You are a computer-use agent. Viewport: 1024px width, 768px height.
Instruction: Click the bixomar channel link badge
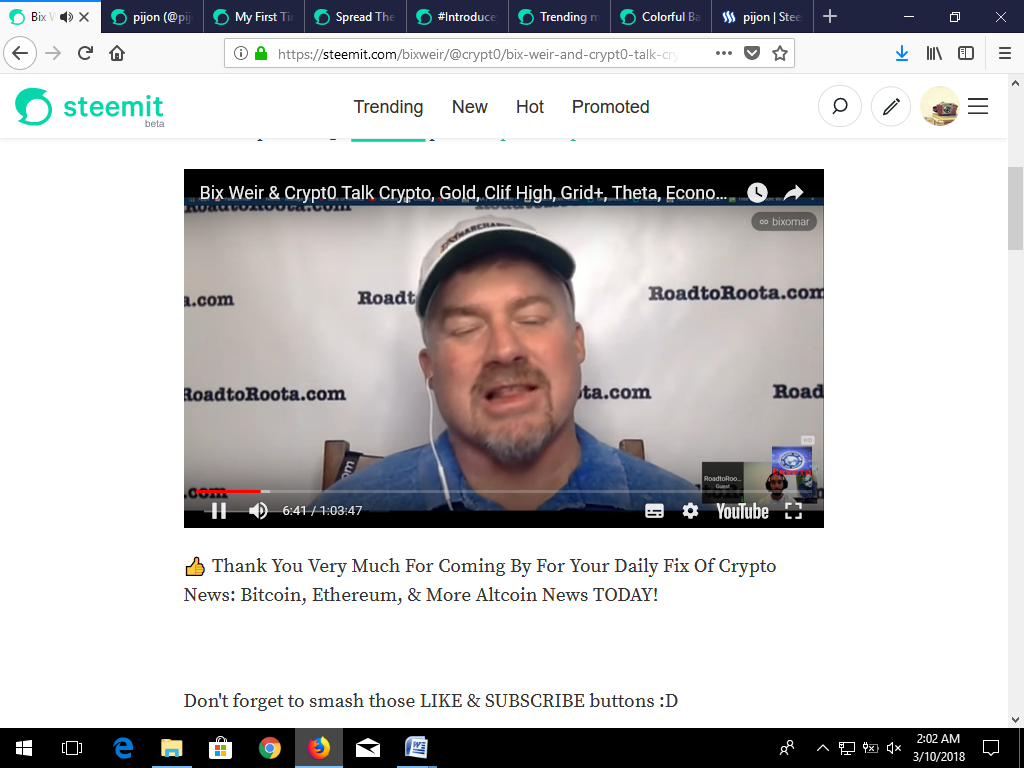(x=784, y=221)
